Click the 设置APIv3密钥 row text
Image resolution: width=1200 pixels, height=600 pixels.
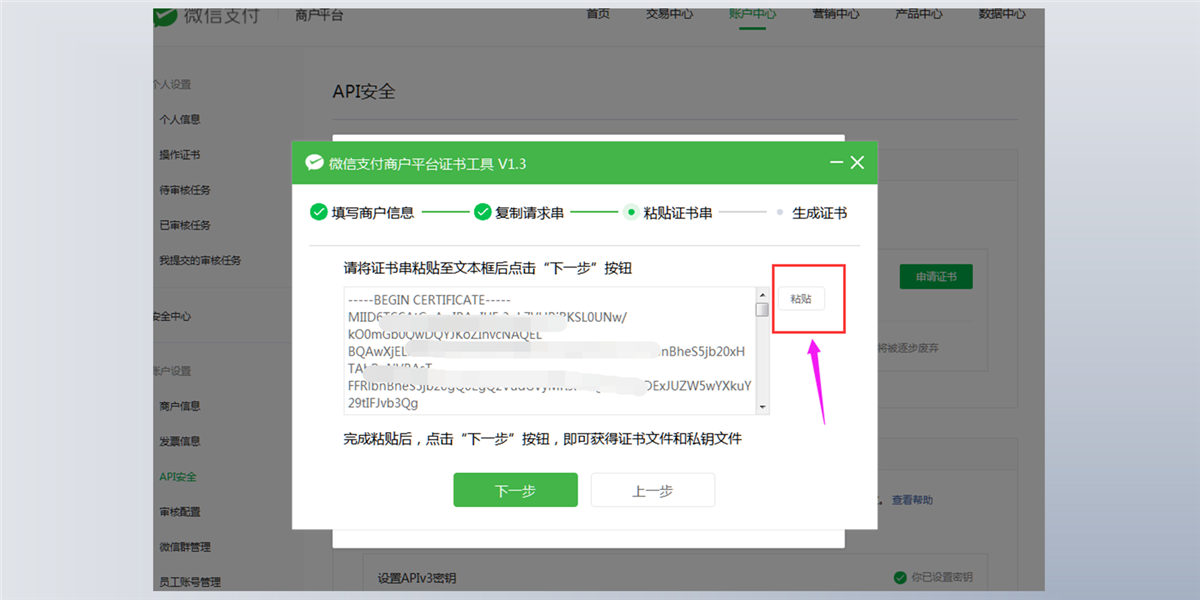[x=416, y=578]
